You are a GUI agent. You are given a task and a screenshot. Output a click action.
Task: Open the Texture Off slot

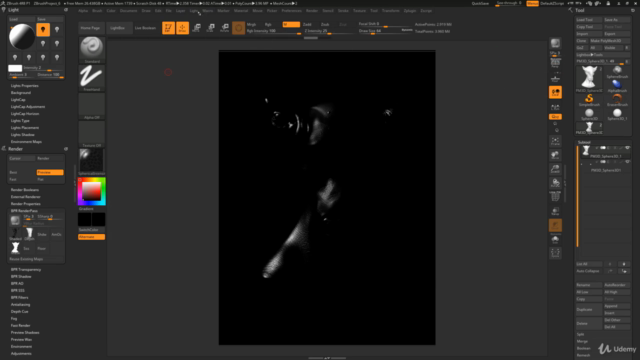(x=91, y=134)
